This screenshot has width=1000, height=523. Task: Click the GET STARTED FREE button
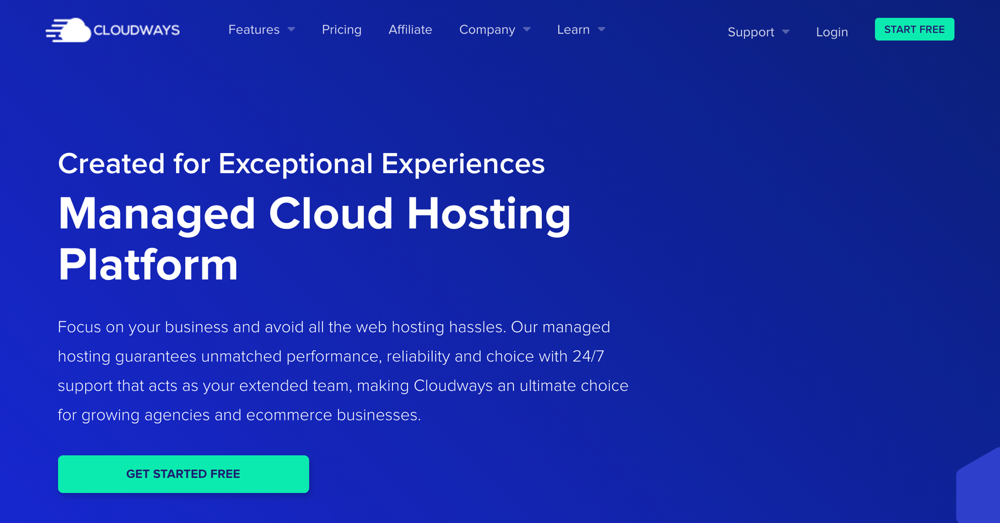184,474
